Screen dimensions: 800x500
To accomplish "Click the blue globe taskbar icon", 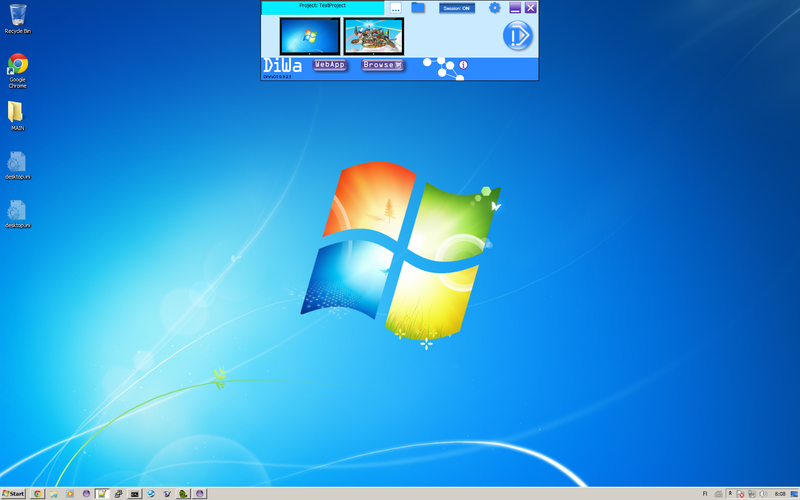I will click(x=151, y=493).
